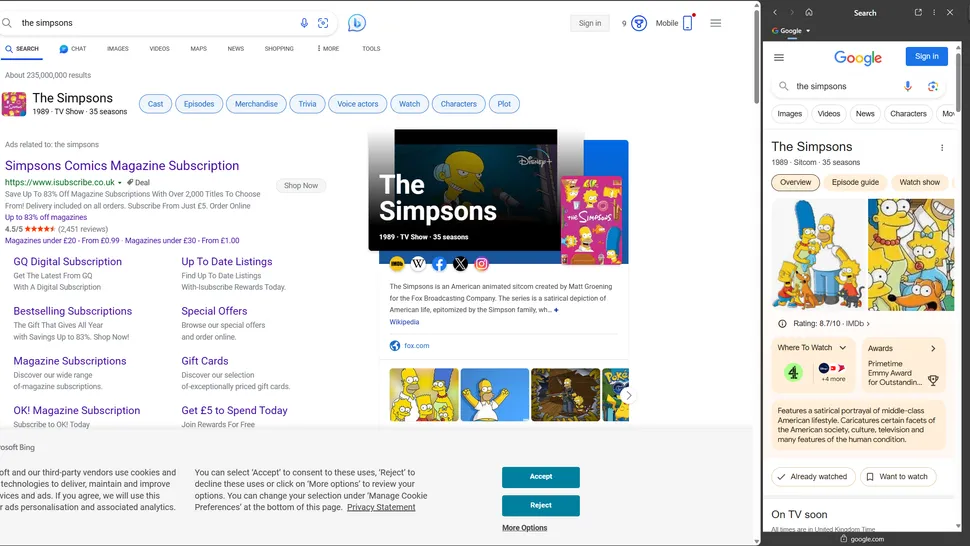
Task: Reject the Bing cookies
Action: click(x=541, y=505)
